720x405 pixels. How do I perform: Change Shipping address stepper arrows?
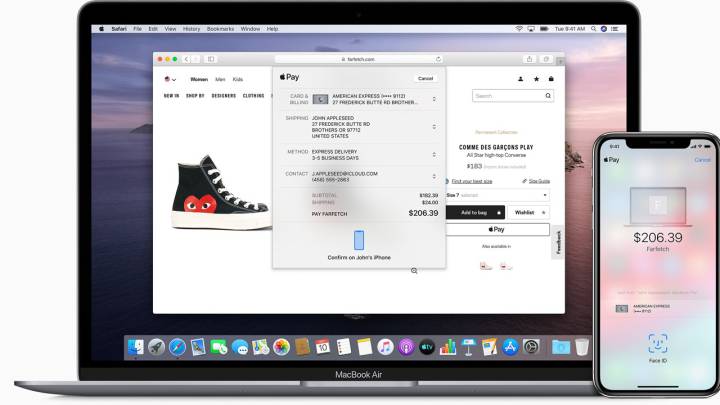(434, 127)
